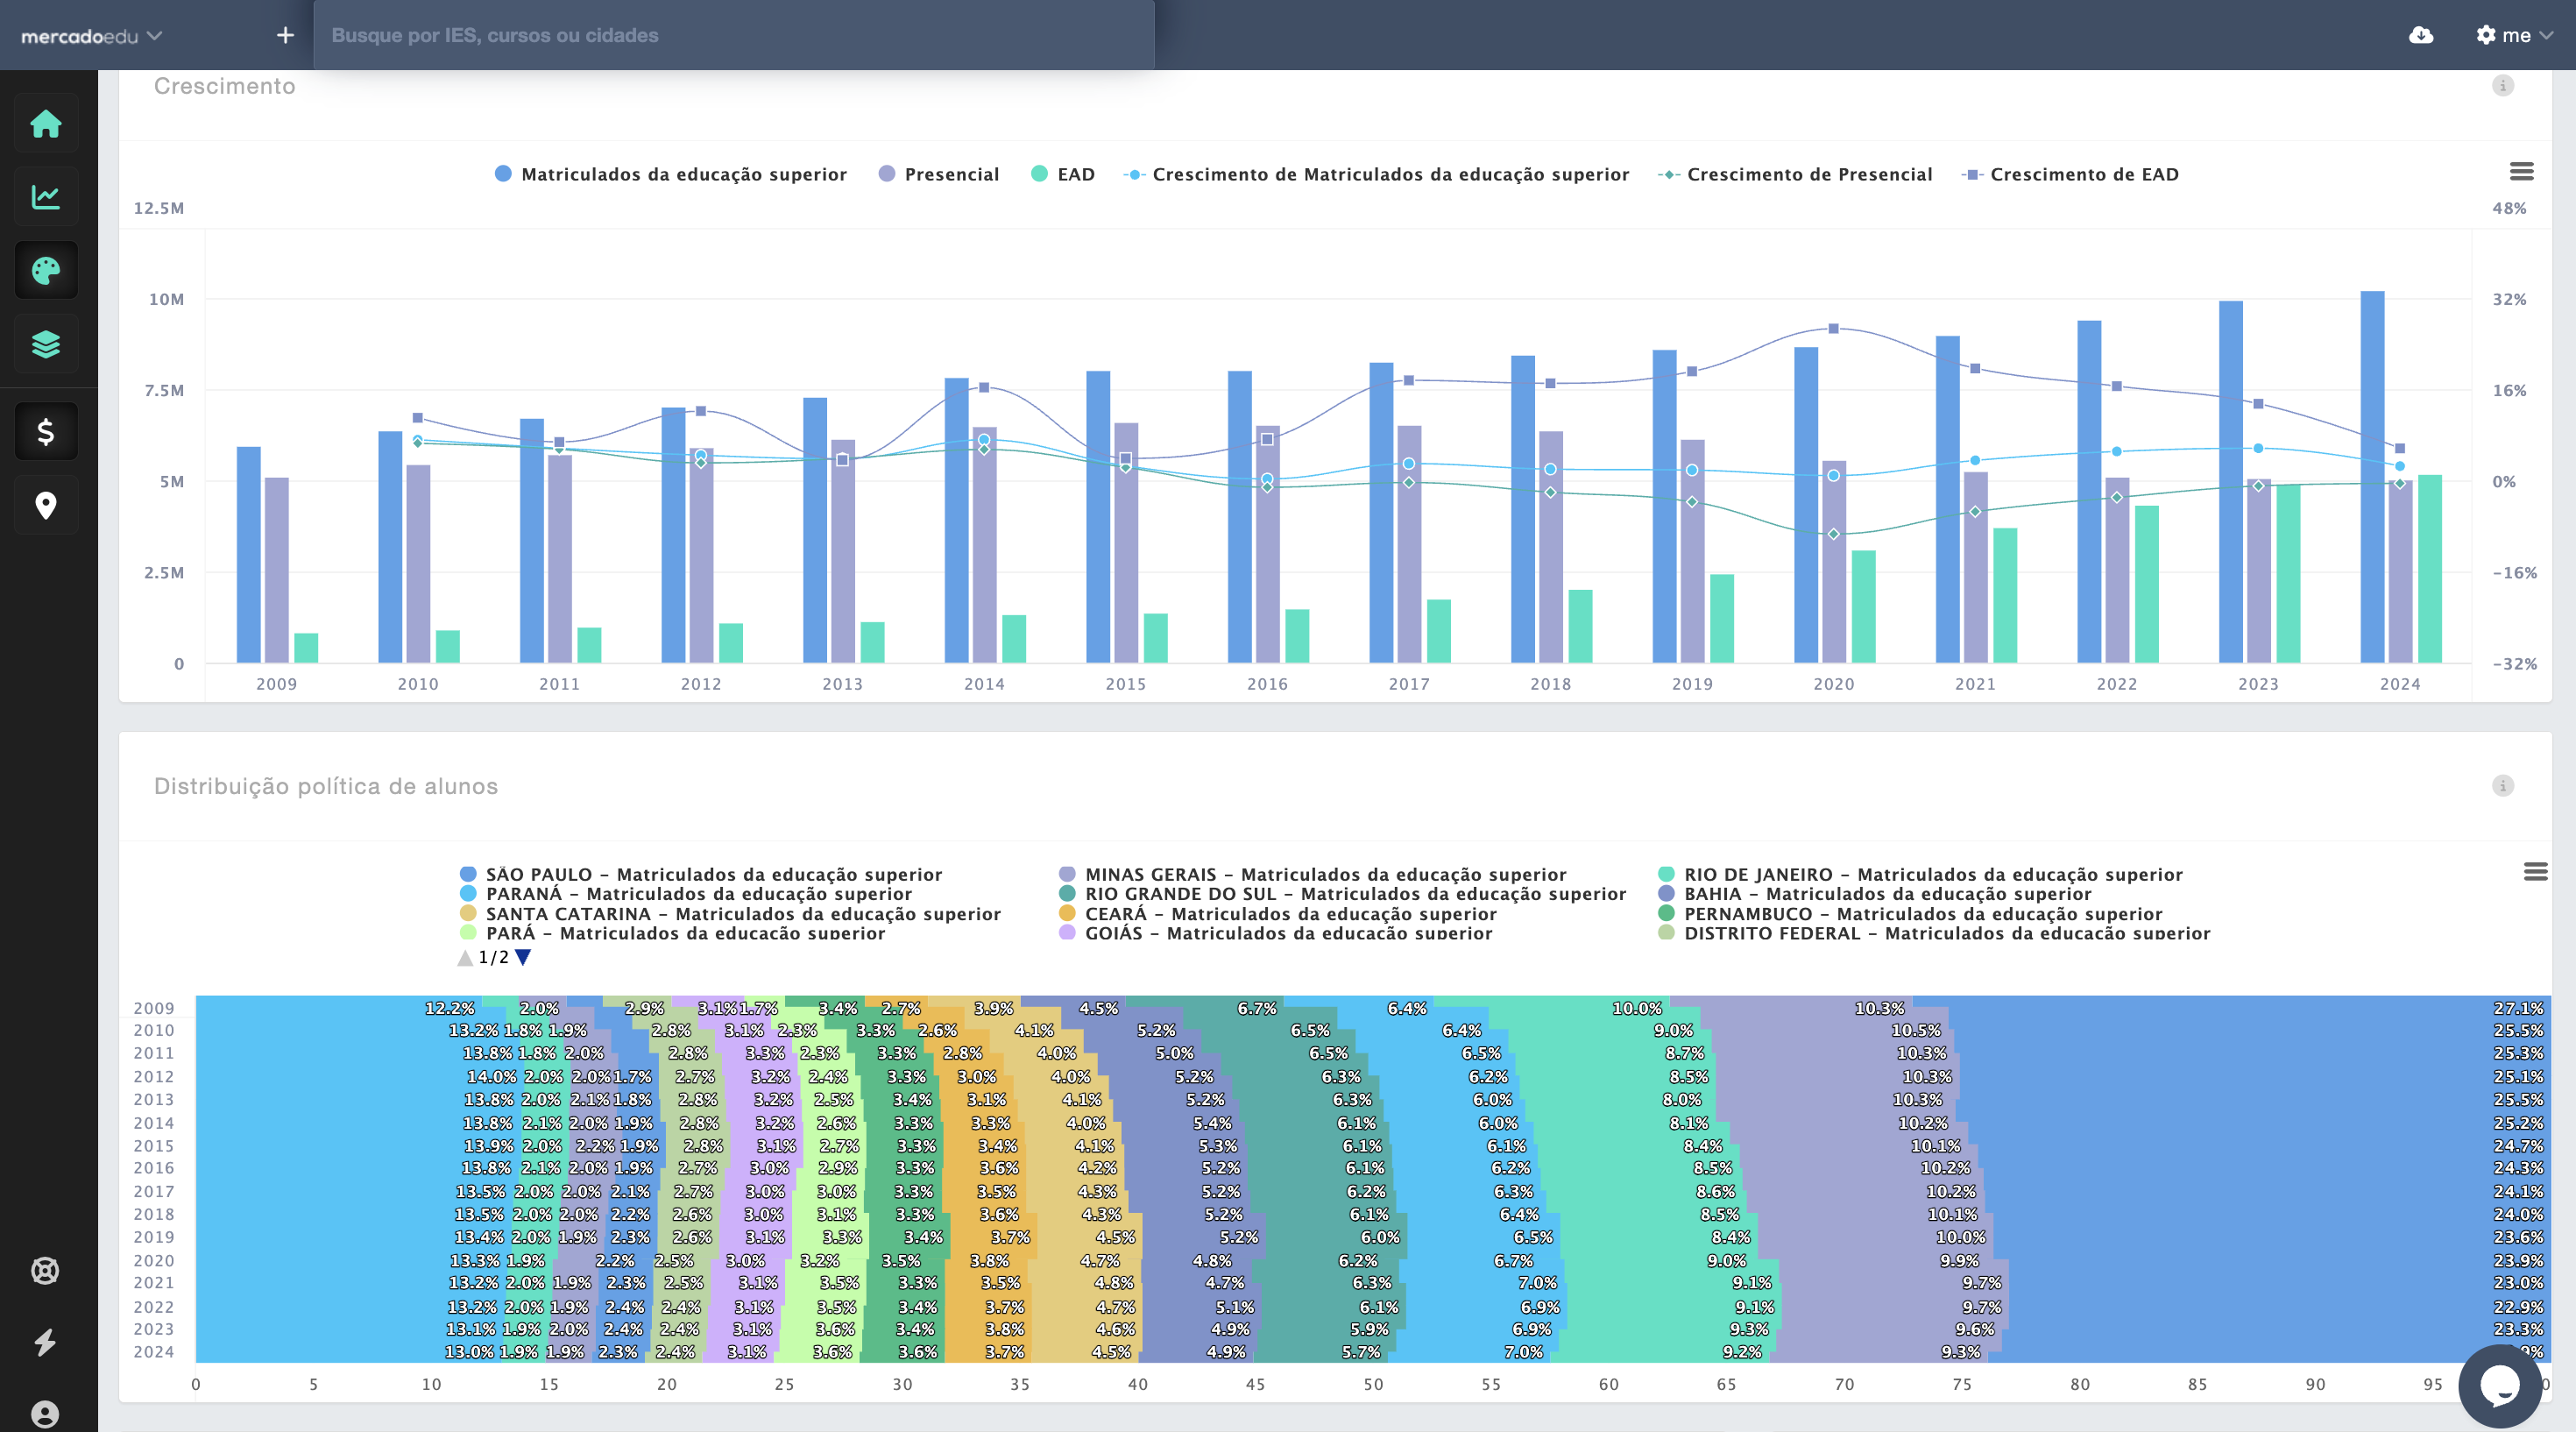This screenshot has width=2576, height=1432.
Task: Open the dollar sign finance icon
Action: tap(46, 432)
